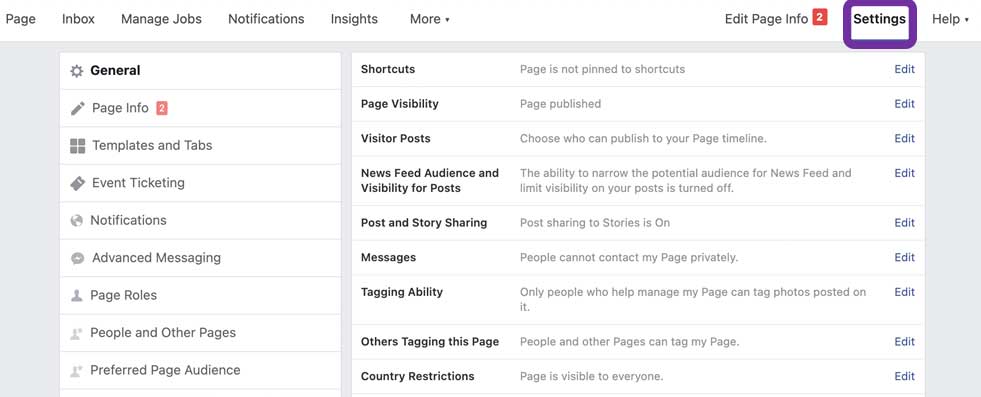This screenshot has width=981, height=397.
Task: Click the General gear icon
Action: point(76,71)
